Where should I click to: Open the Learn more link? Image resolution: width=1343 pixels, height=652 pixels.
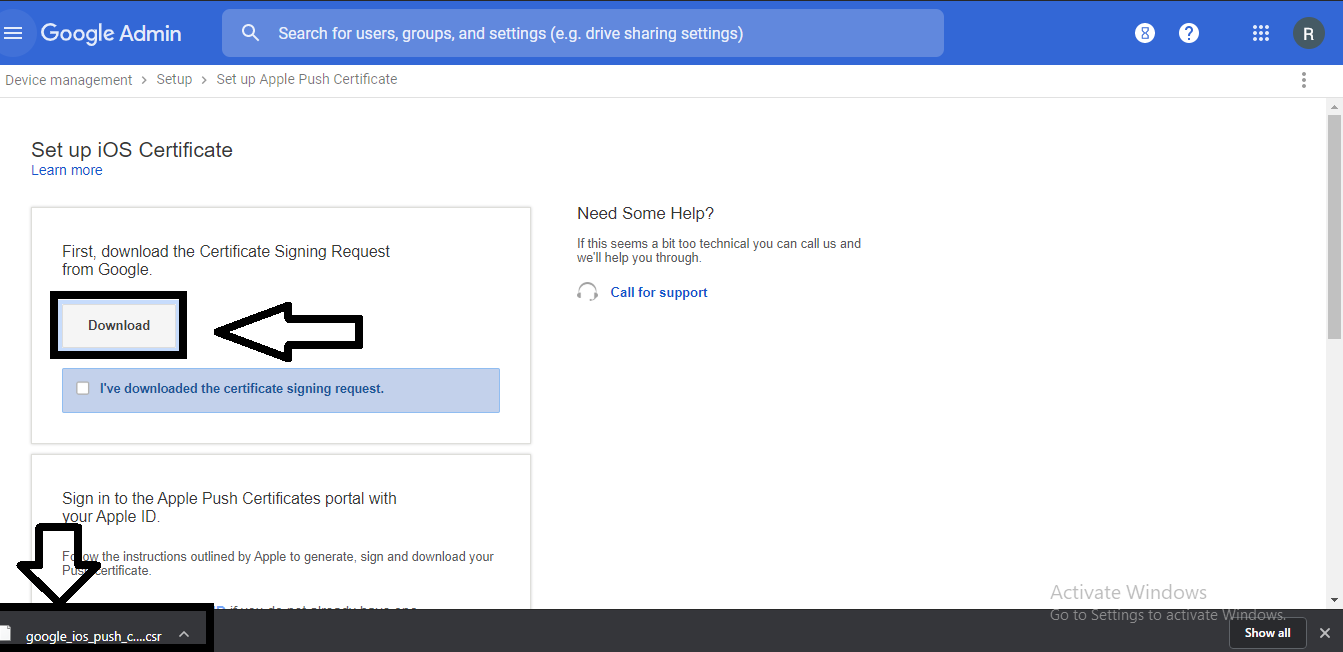67,170
